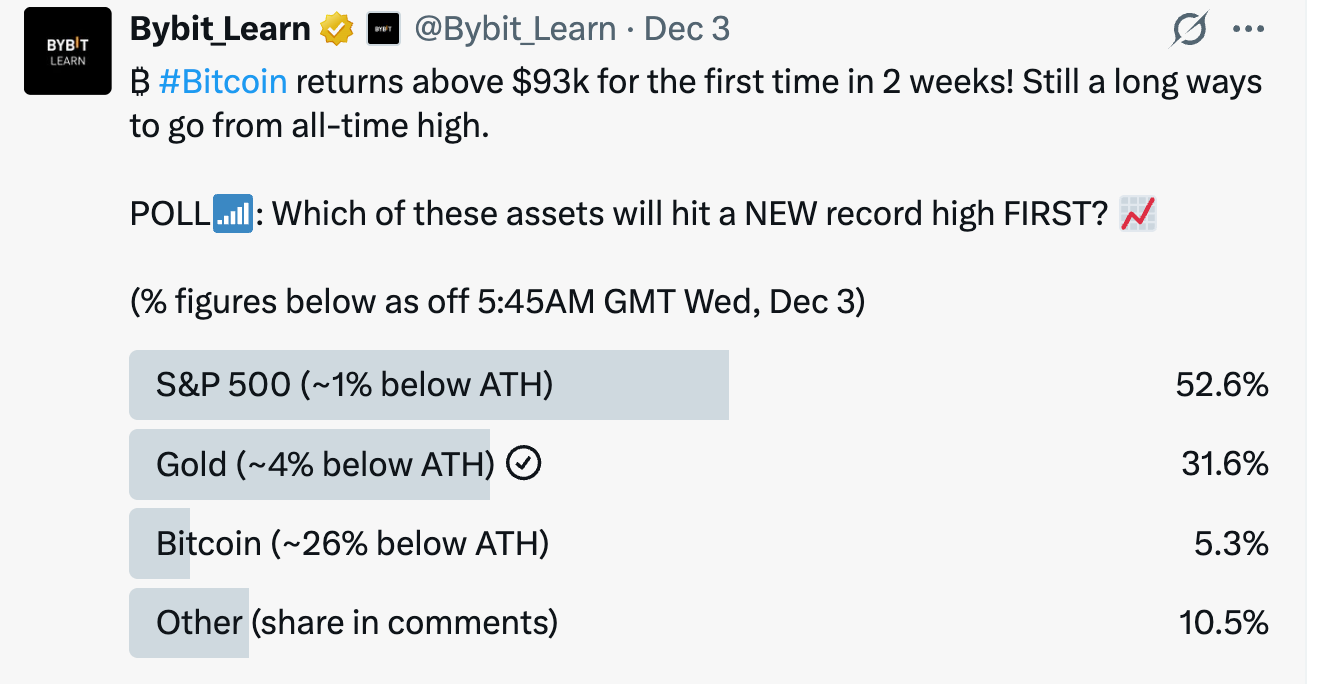The width and height of the screenshot is (1318, 684).
Task: Click the bar chart emoji after POLL
Action: coord(232,213)
